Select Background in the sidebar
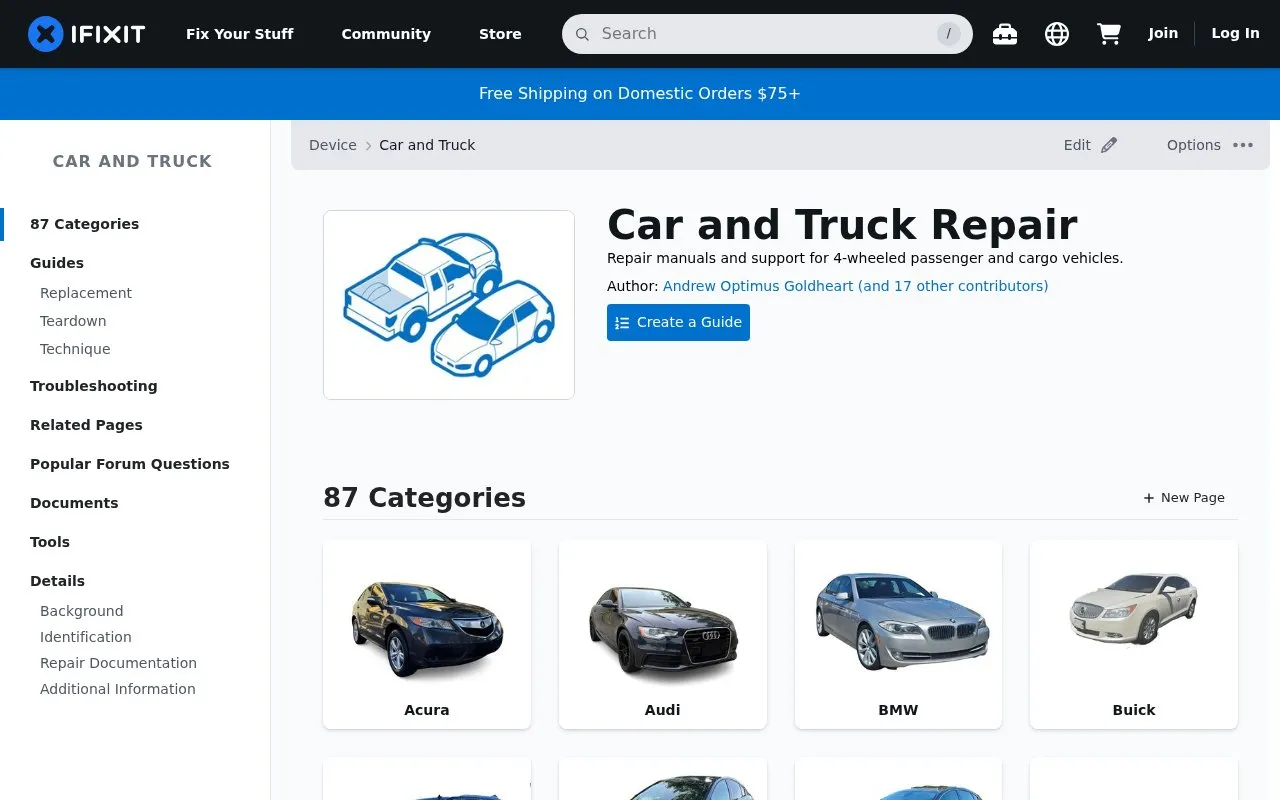 [82, 611]
